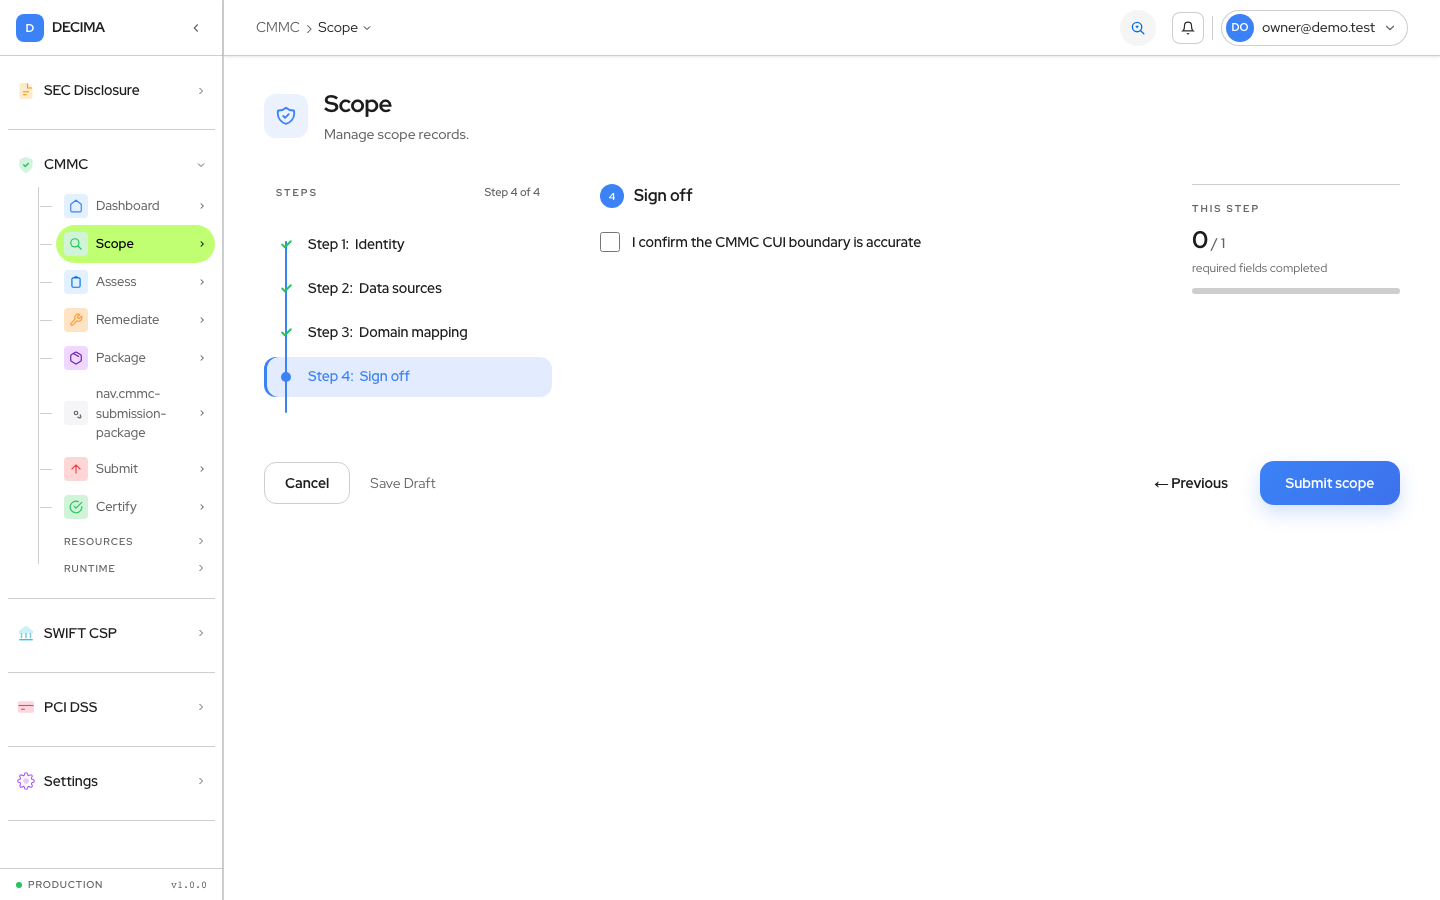The image size is (1440, 900).
Task: Open the owner@demo.test account dropdown
Action: point(1314,28)
